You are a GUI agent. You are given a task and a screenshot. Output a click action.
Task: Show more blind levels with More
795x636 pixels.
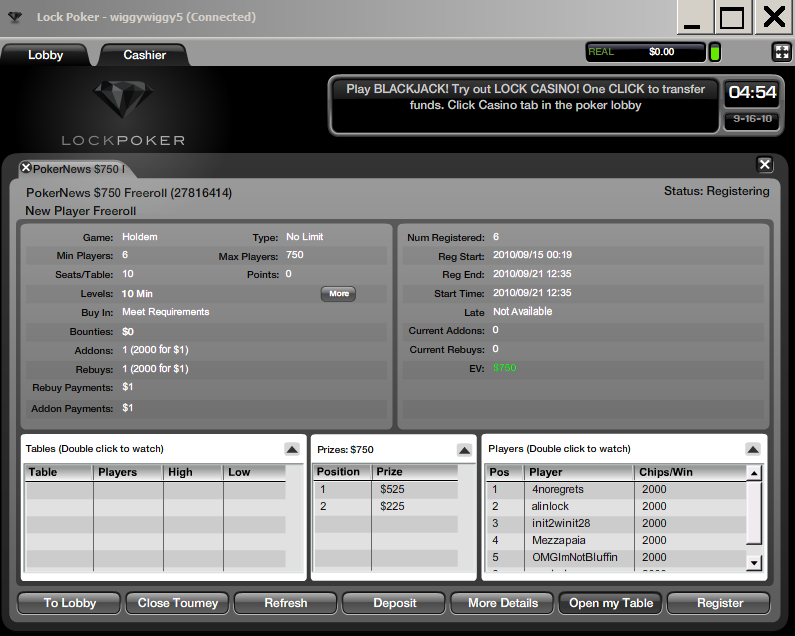(339, 294)
